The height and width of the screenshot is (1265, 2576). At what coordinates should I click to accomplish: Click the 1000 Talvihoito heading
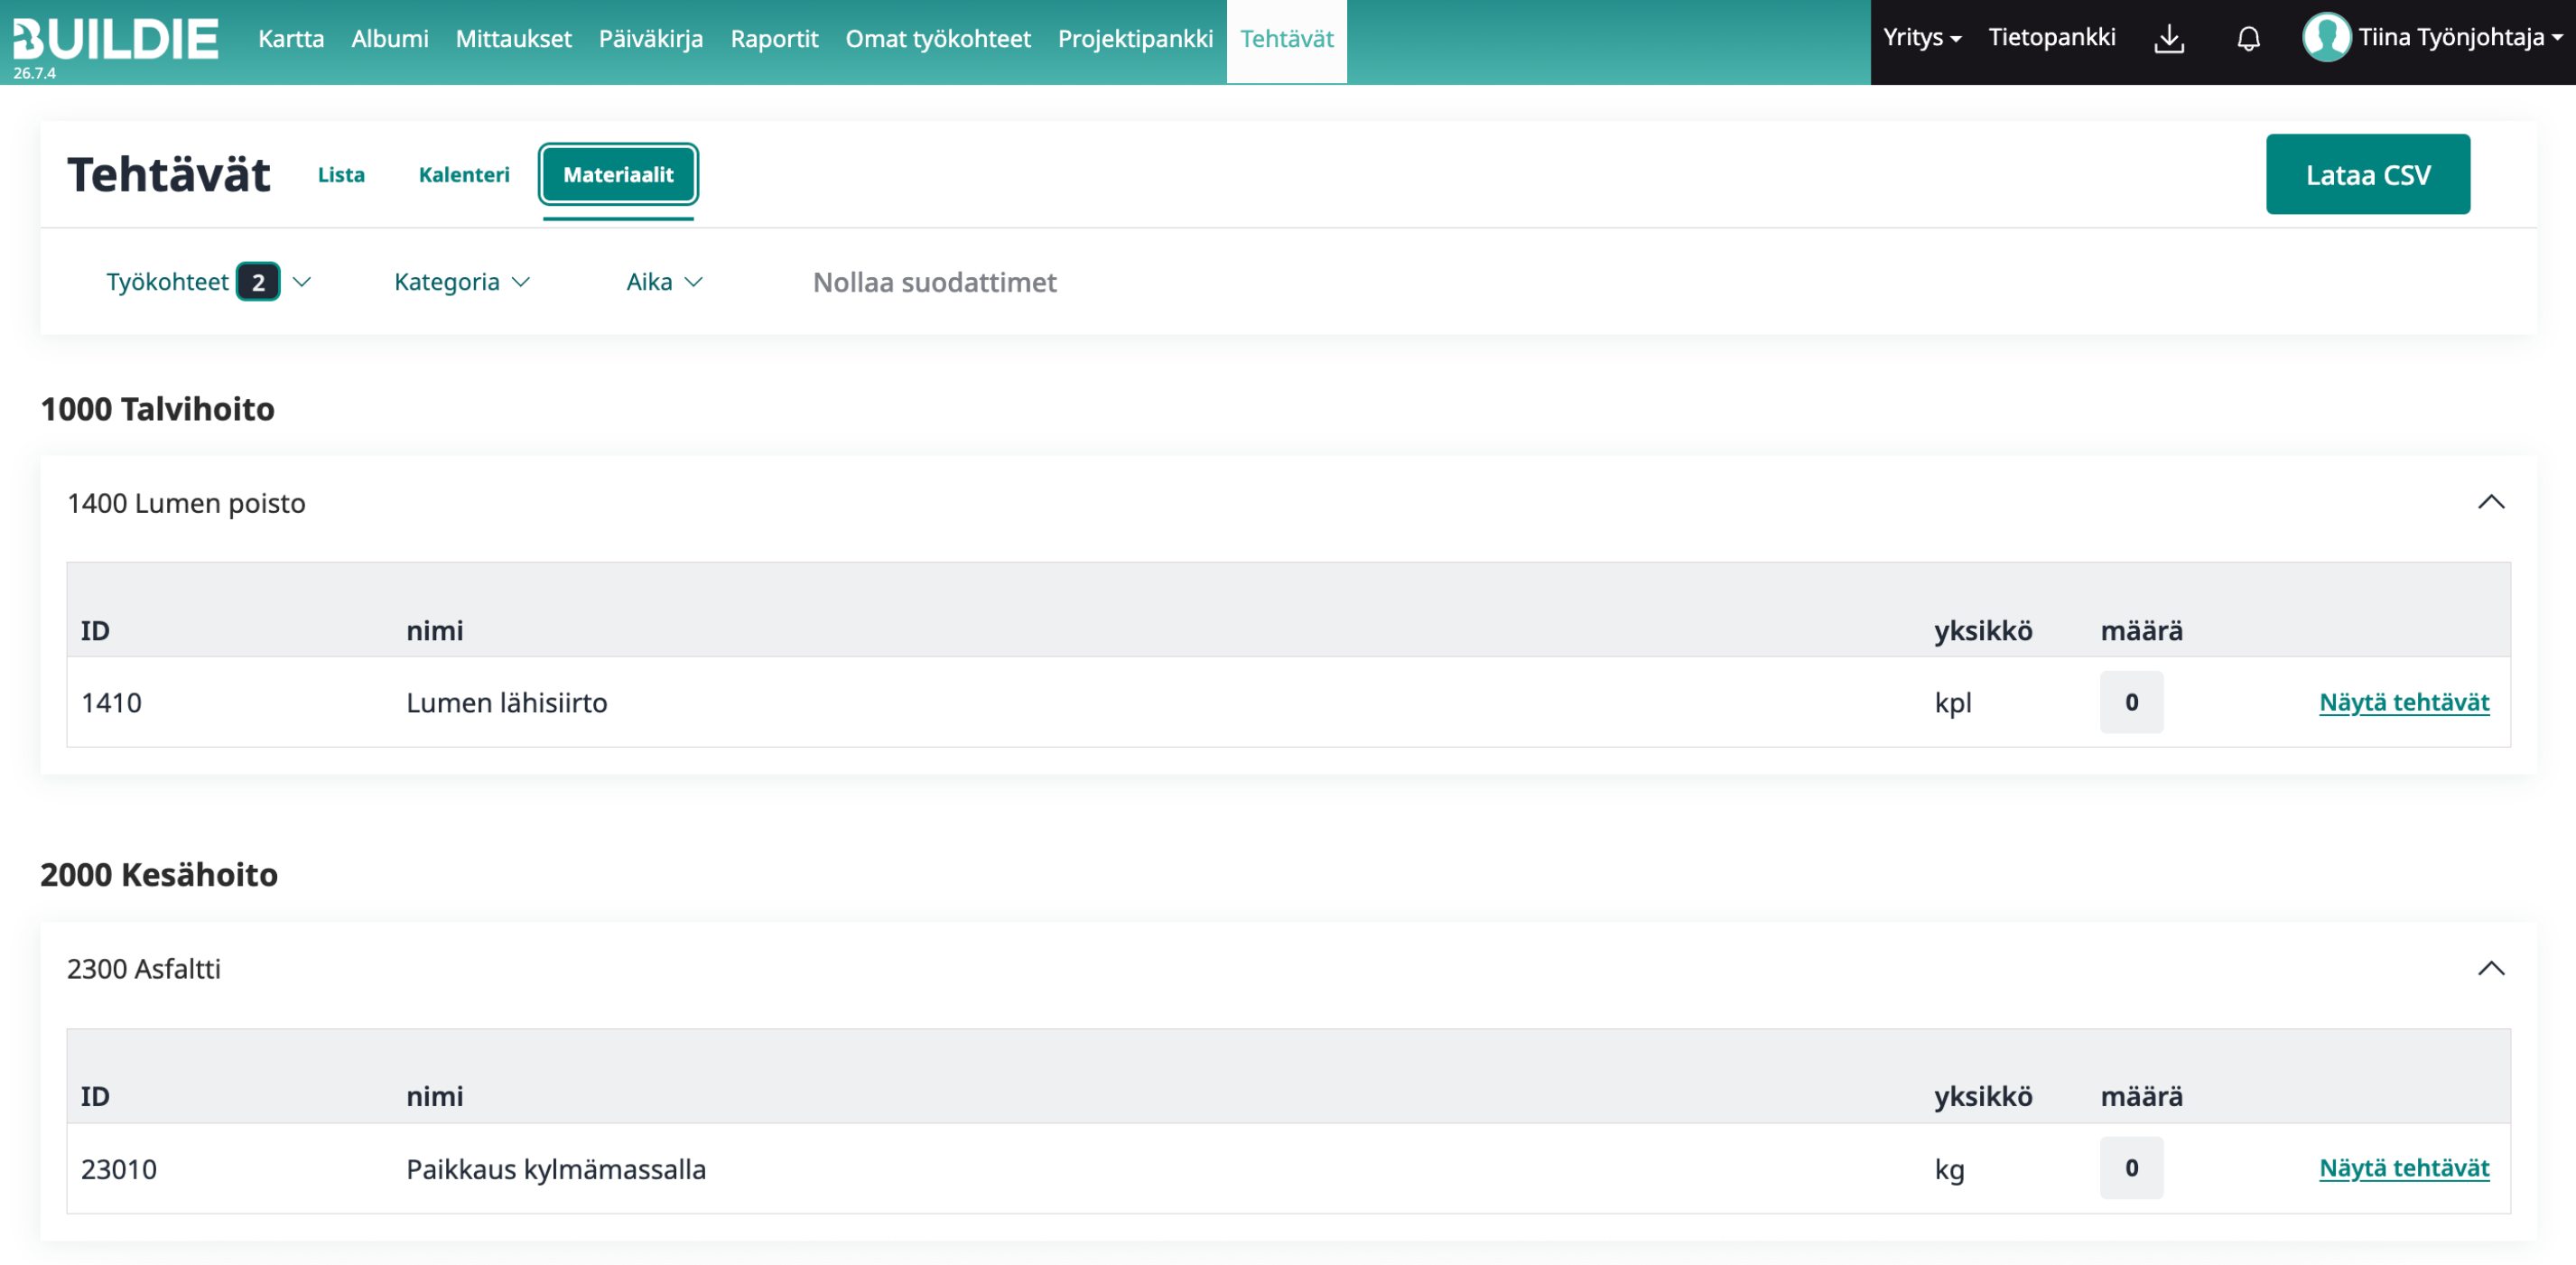[157, 409]
